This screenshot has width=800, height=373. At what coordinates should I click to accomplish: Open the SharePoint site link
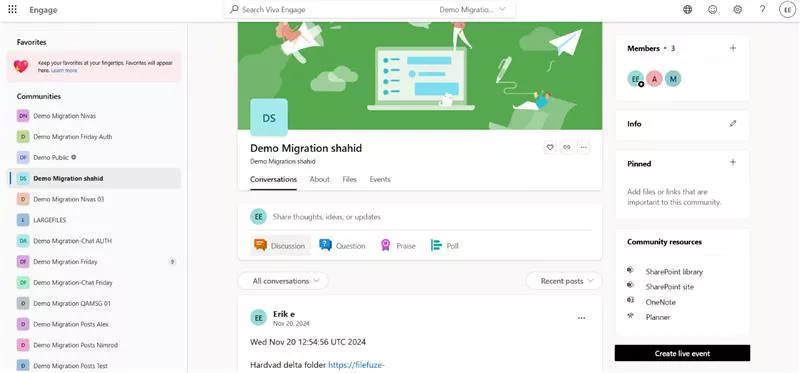[x=669, y=287]
